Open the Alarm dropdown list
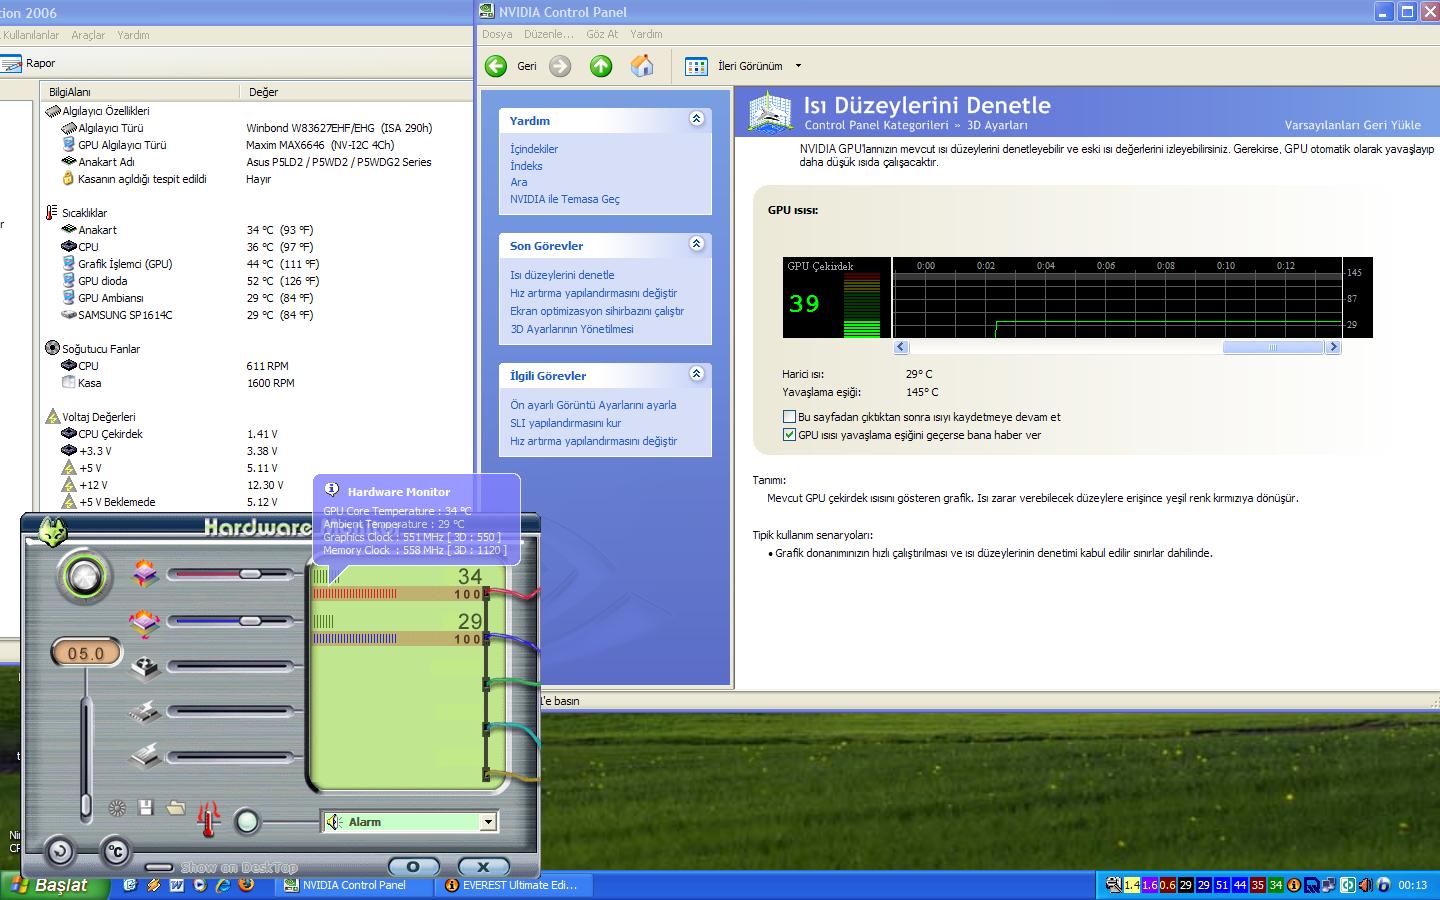Screen dimensions: 1440x900 488,822
